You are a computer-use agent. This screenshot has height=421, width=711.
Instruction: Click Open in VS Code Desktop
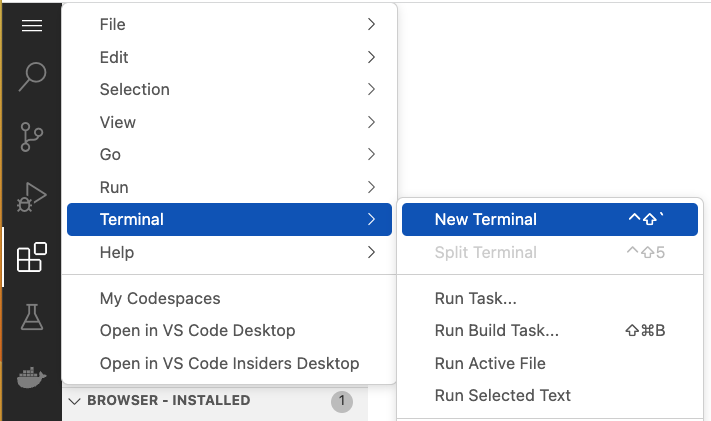pyautogui.click(x=197, y=331)
